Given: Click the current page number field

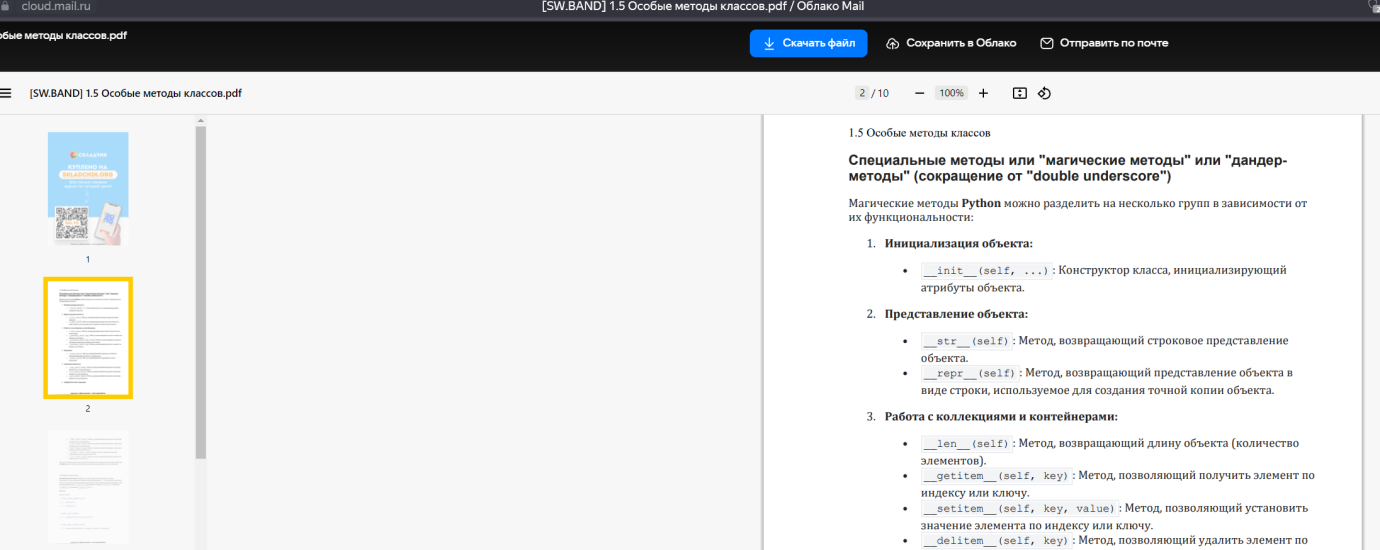Looking at the screenshot, I should coord(862,93).
